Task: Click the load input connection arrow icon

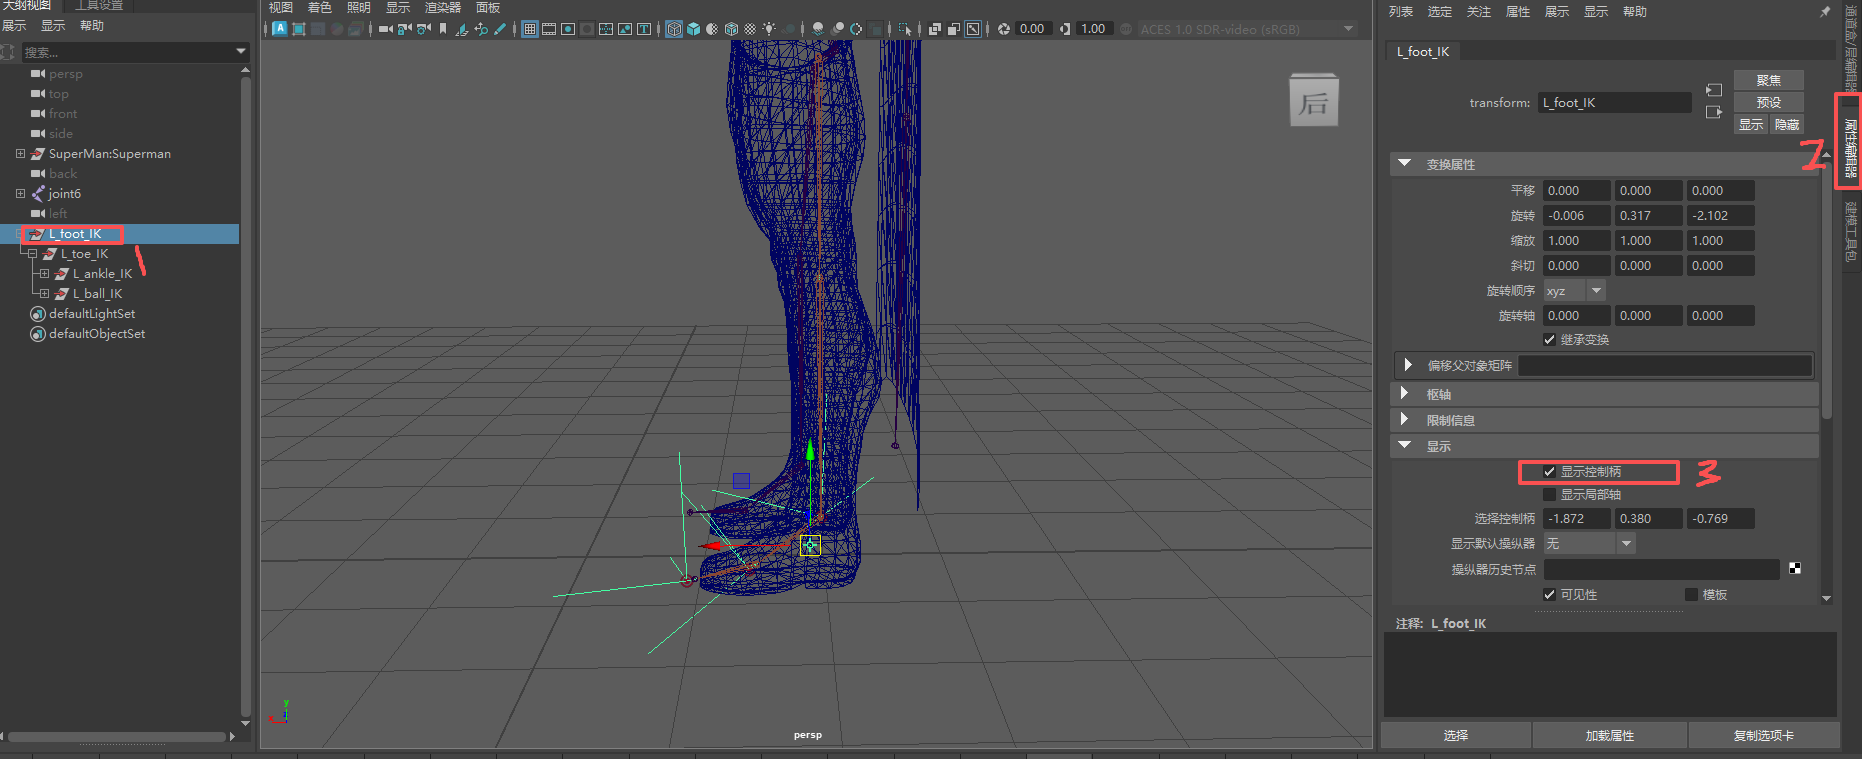Action: [1714, 90]
